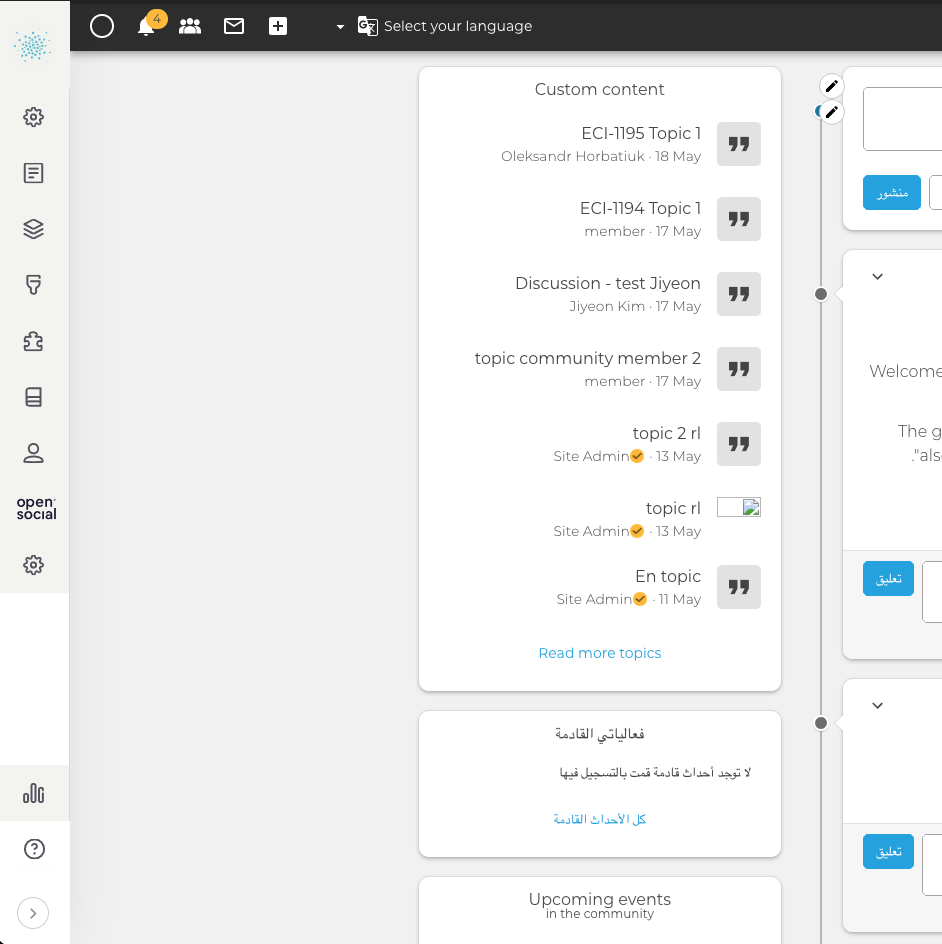Click the person icon in the sidebar
The width and height of the screenshot is (942, 944).
pos(33,453)
